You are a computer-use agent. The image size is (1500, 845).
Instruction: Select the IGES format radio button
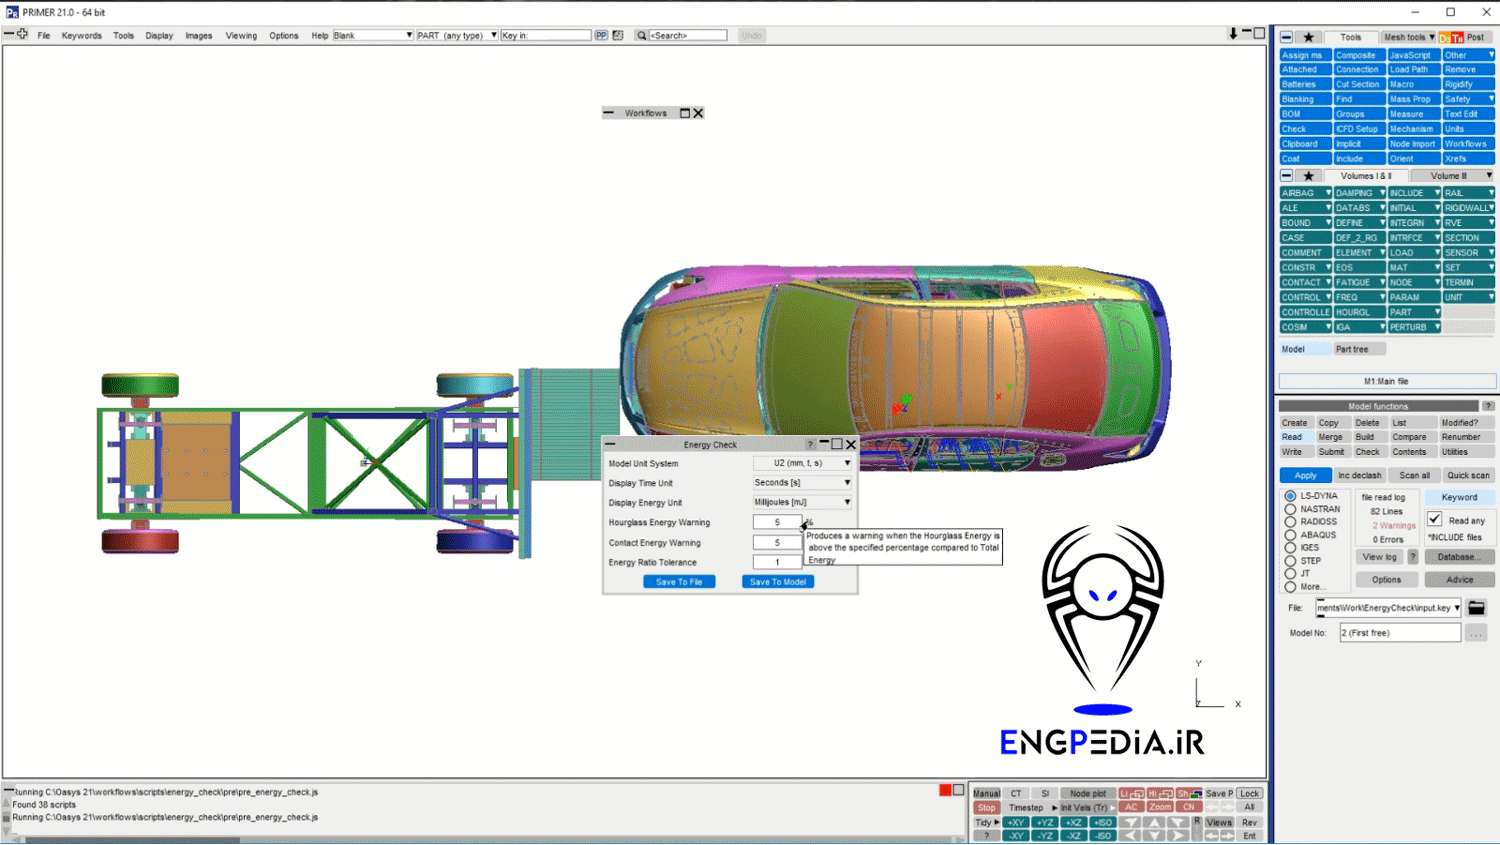[1290, 548]
